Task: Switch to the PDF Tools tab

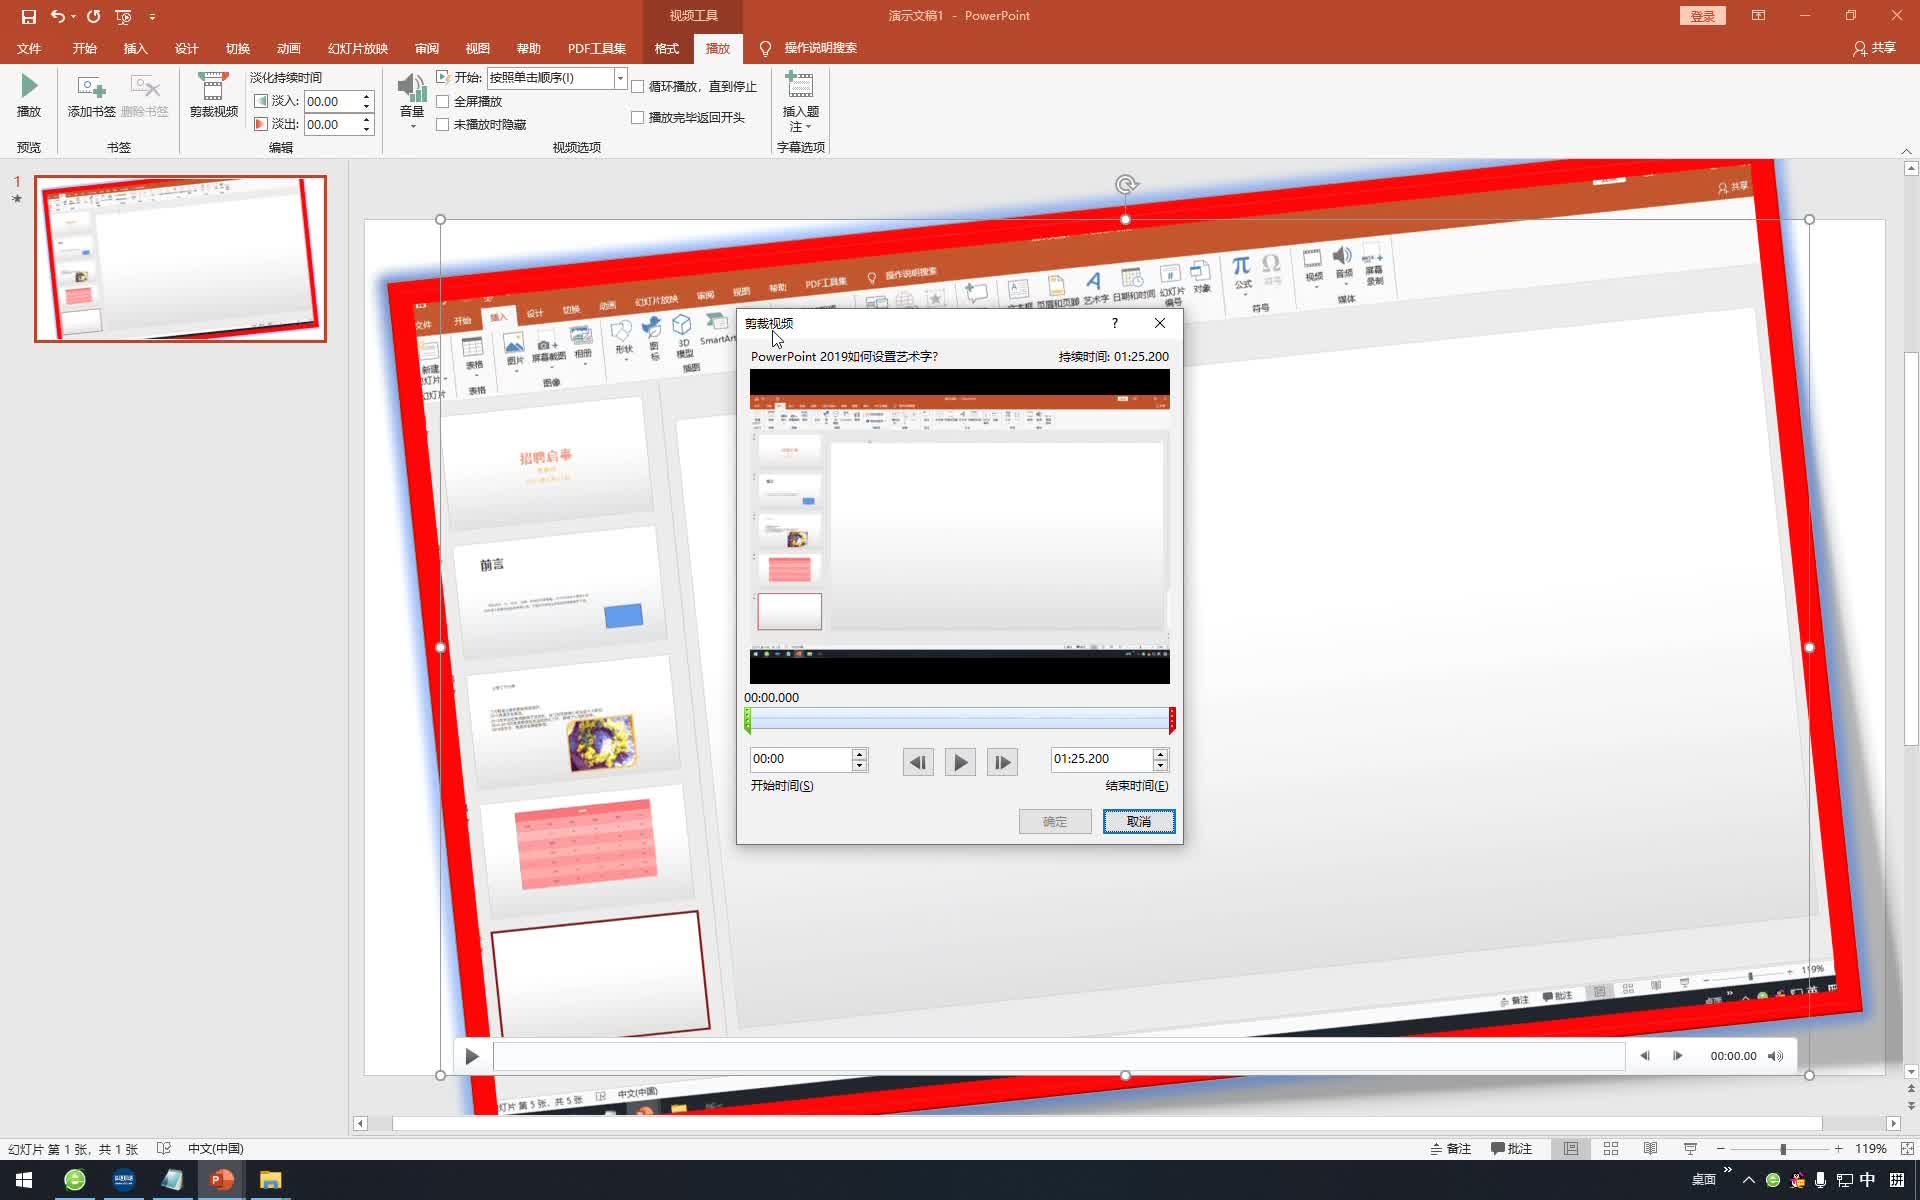Action: click(596, 48)
